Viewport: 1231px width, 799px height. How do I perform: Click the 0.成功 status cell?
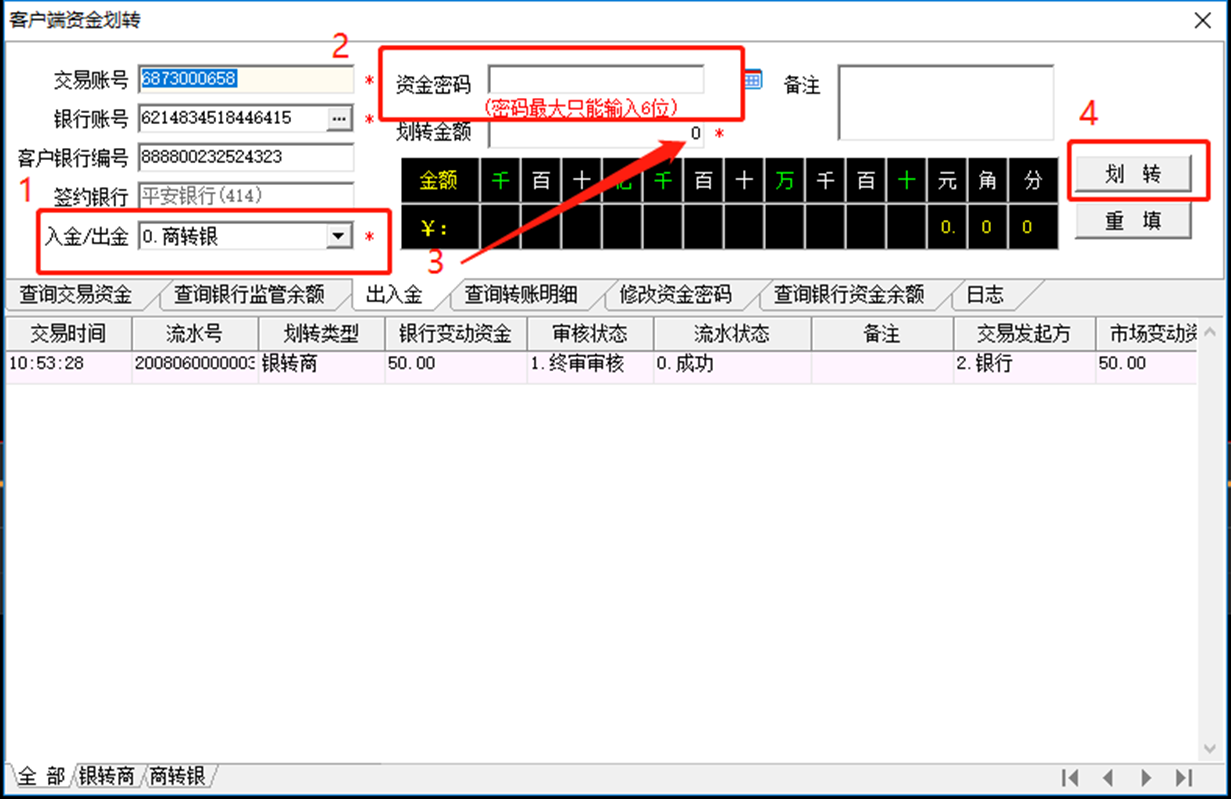[x=732, y=365]
